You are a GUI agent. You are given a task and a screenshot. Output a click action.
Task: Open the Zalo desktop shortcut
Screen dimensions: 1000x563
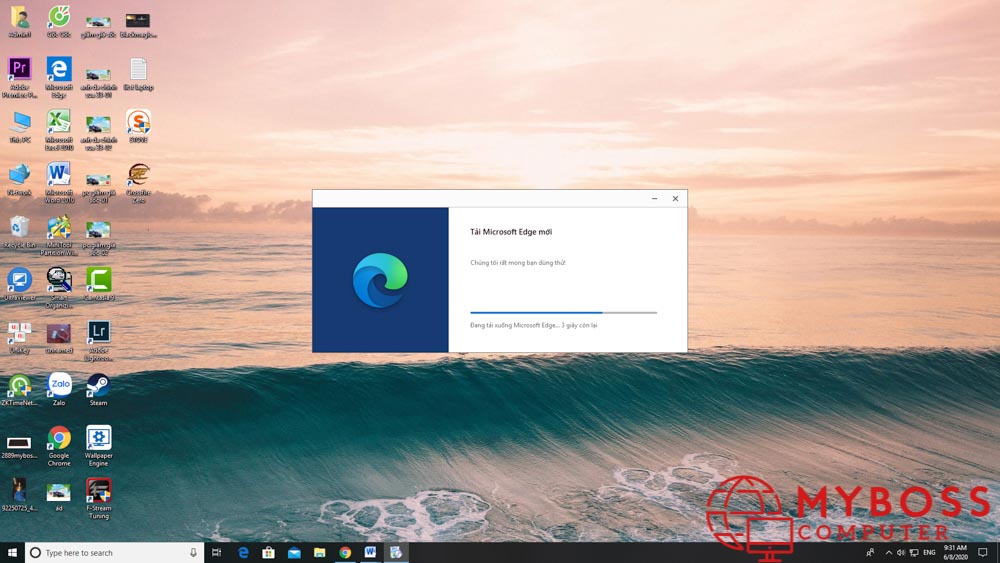pyautogui.click(x=59, y=385)
